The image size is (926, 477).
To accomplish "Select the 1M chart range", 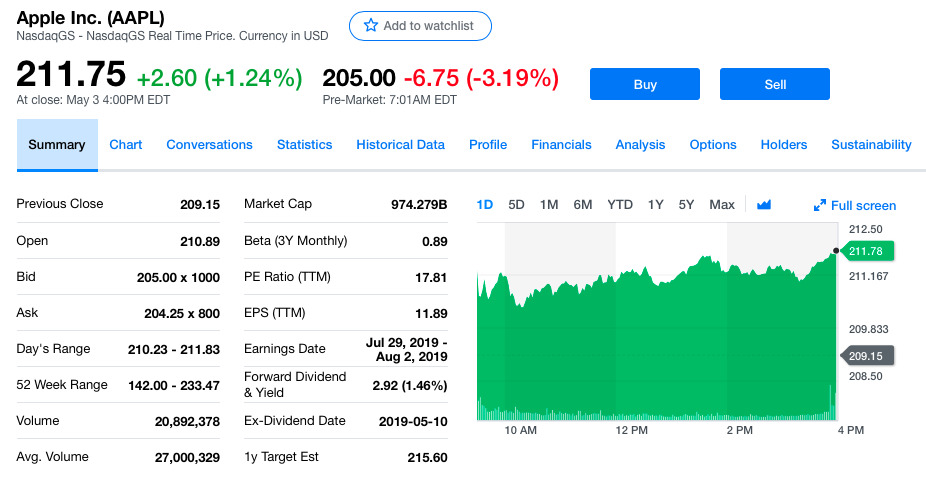I will 549,205.
